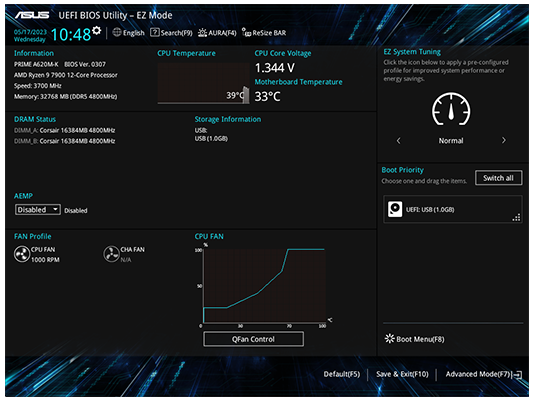Image resolution: width=534 pixels, height=400 pixels.
Task: Click the CPU FAN curve graph
Action: pyautogui.click(x=264, y=286)
